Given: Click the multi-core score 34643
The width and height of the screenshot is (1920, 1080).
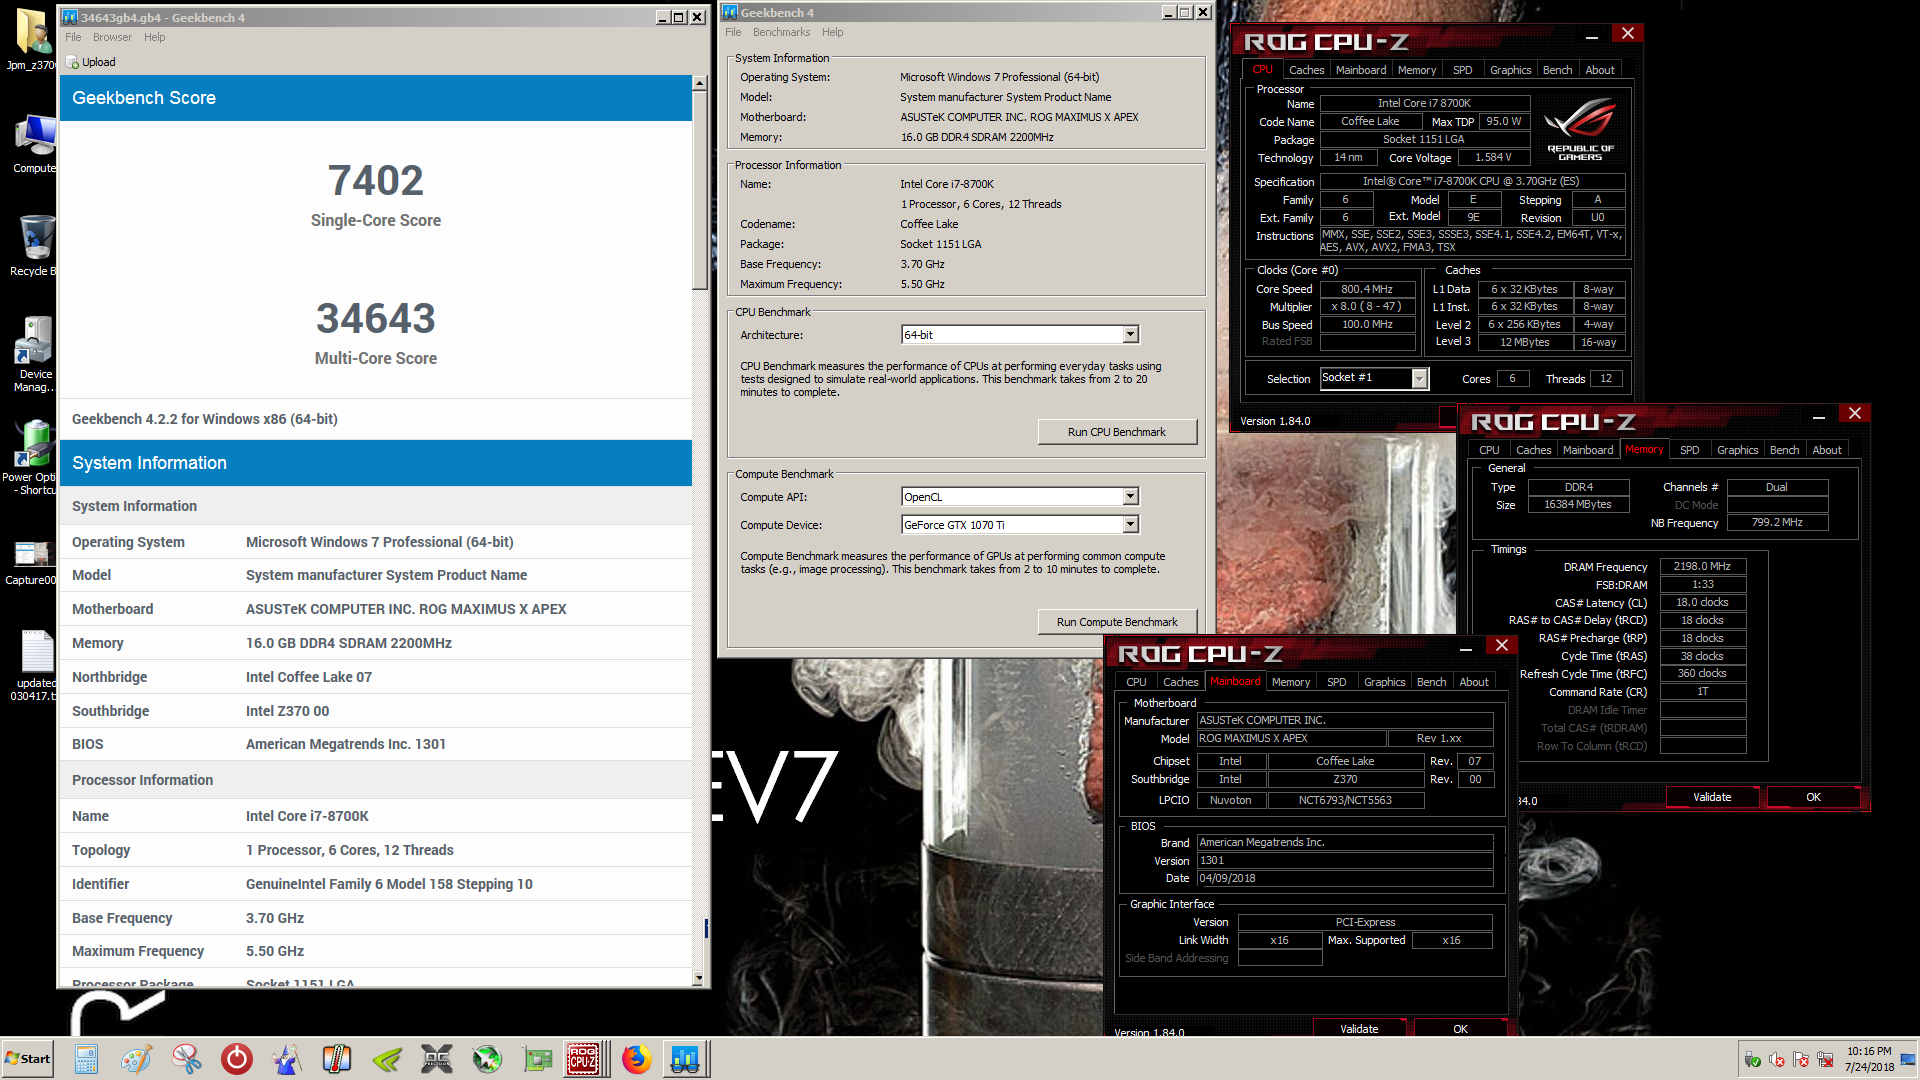Looking at the screenshot, I should tap(376, 319).
